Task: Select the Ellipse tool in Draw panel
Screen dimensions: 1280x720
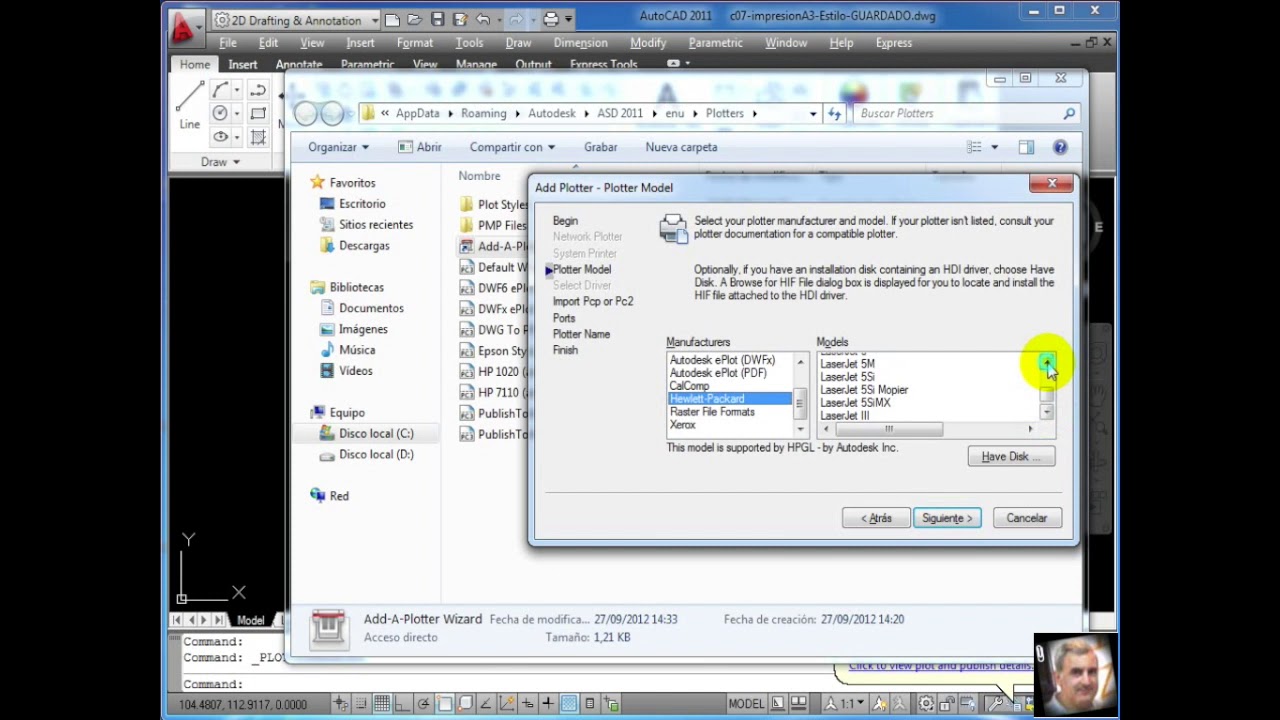Action: (x=220, y=137)
